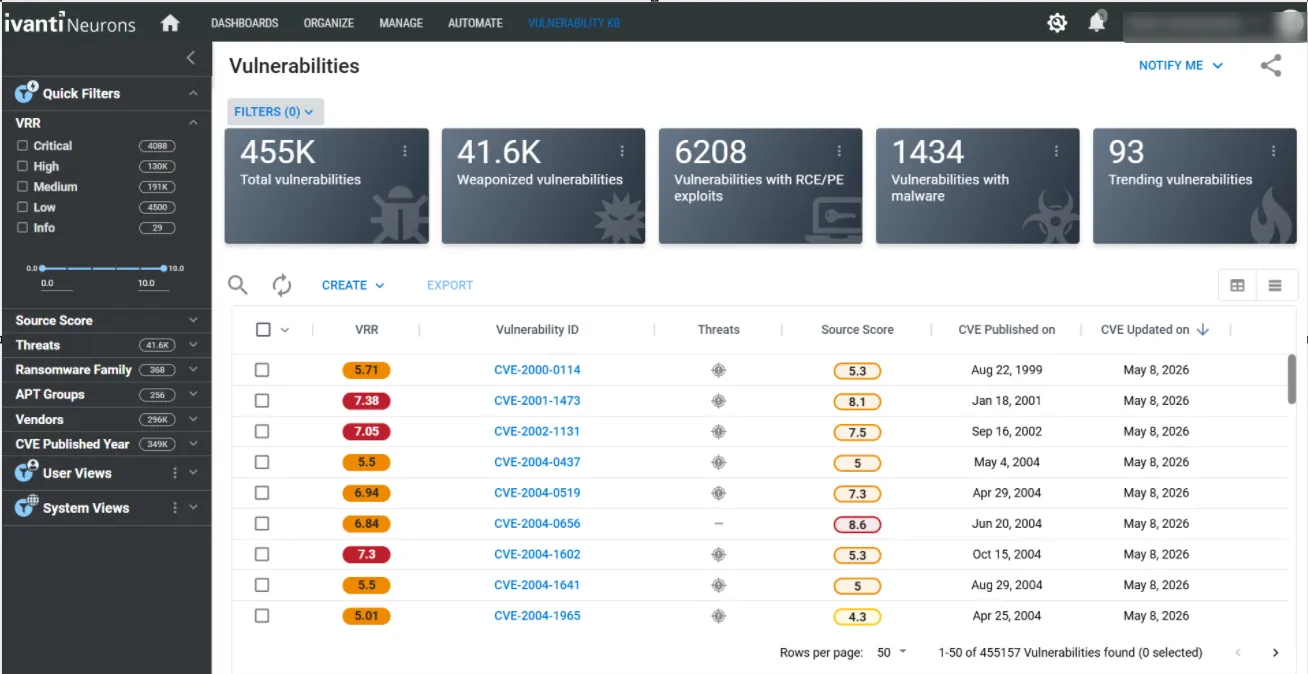Go to the Home icon
The height and width of the screenshot is (674, 1308).
pos(170,22)
